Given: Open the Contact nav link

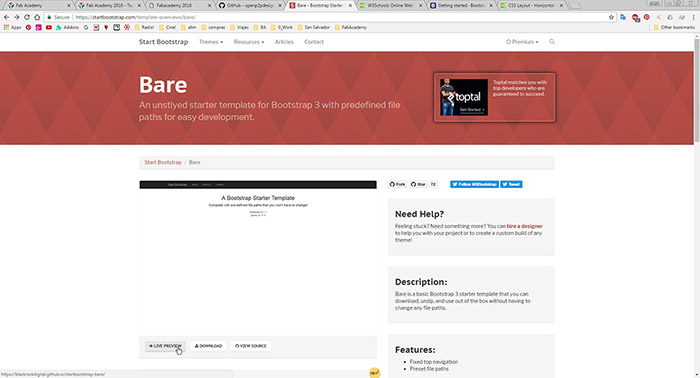Looking at the screenshot, I should pos(314,42).
